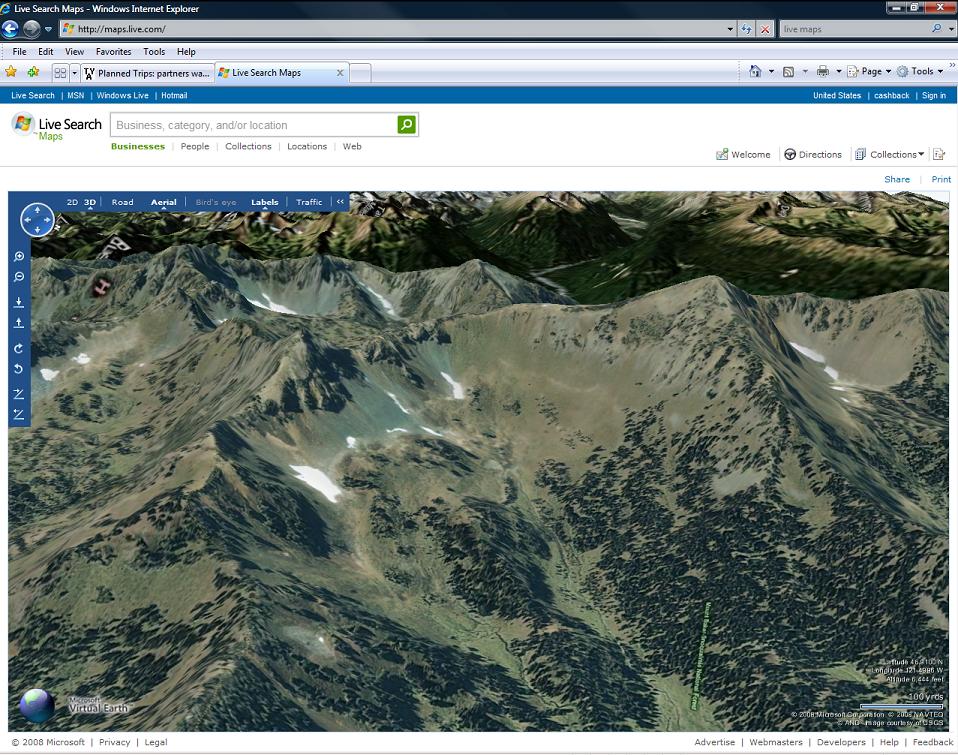Click the Share link above the map

[x=896, y=180]
